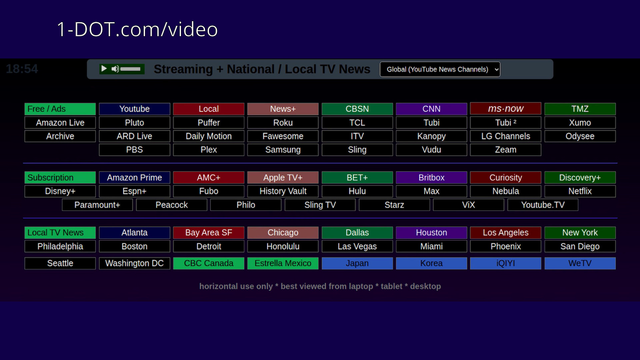This screenshot has width=640, height=360.
Task: Open Tubi
Action: pos(431,123)
